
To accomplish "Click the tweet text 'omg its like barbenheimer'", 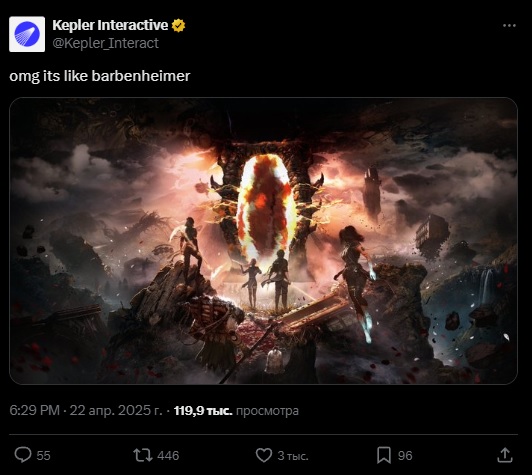I will [100, 76].
